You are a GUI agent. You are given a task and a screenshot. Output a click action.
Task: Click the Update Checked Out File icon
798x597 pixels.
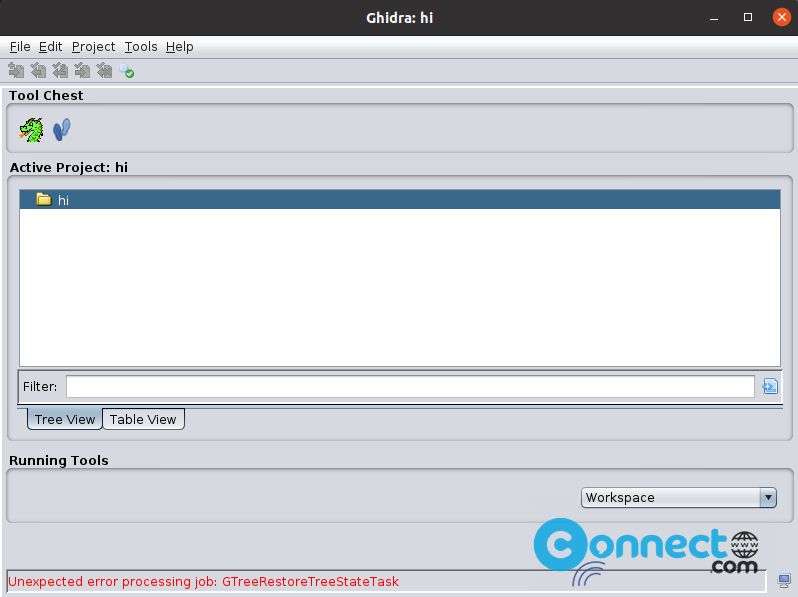coord(60,71)
